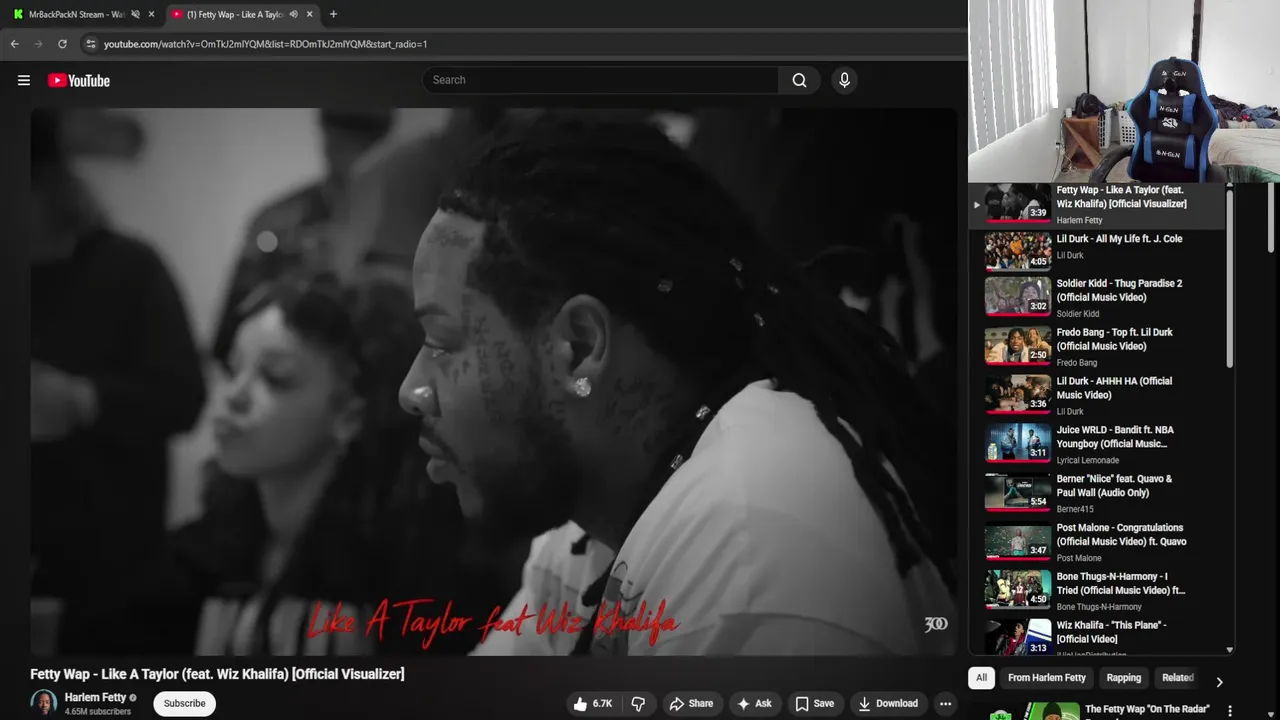1280x720 pixels.
Task: Close the Fetty Wap YouTube tab
Action: click(x=309, y=14)
